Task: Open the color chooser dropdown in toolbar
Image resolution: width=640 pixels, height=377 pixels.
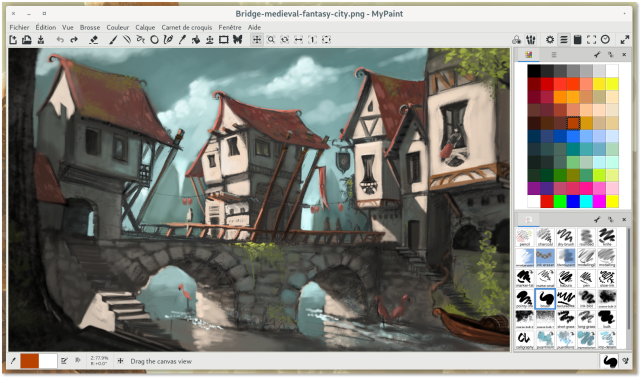Action: pos(517,40)
